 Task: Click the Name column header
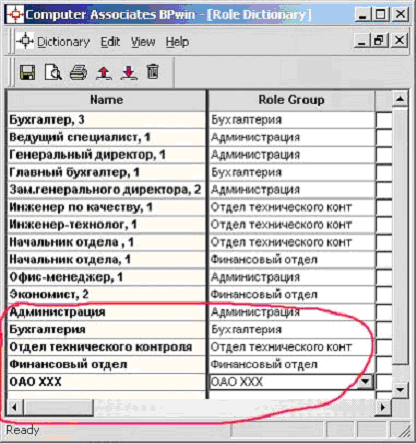[x=106, y=100]
